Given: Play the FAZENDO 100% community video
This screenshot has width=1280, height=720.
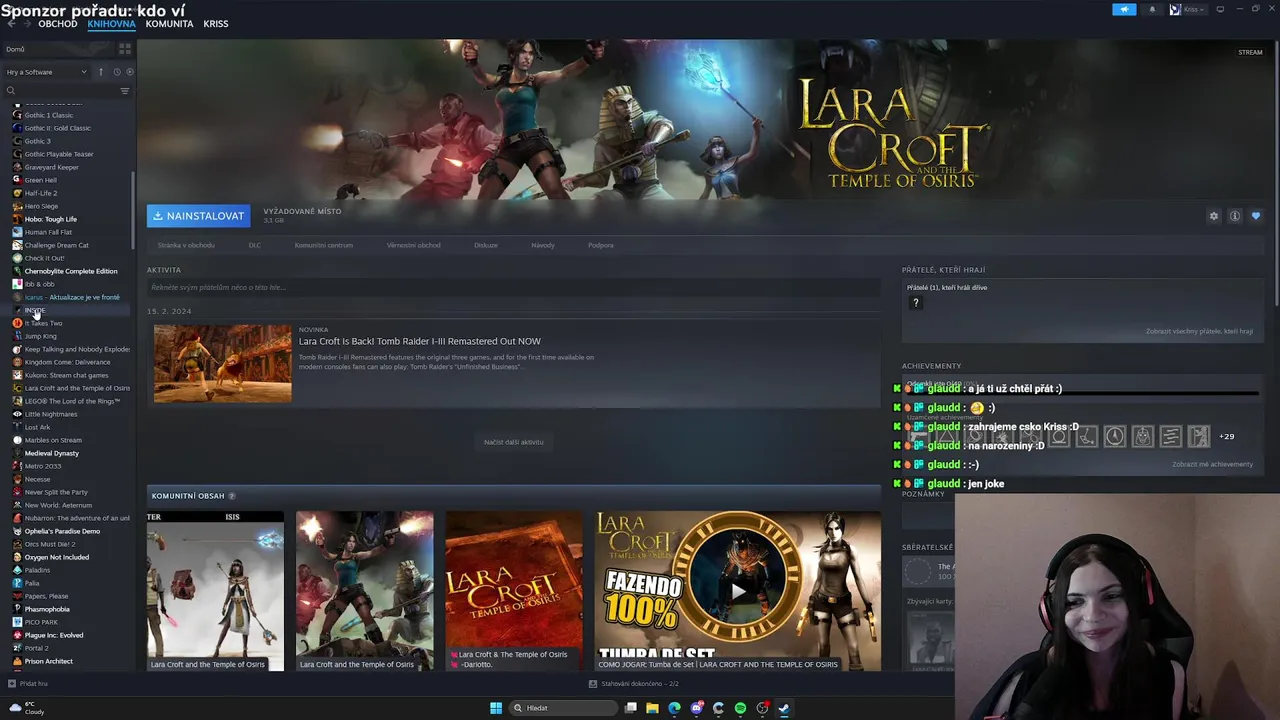Looking at the screenshot, I should (x=738, y=591).
